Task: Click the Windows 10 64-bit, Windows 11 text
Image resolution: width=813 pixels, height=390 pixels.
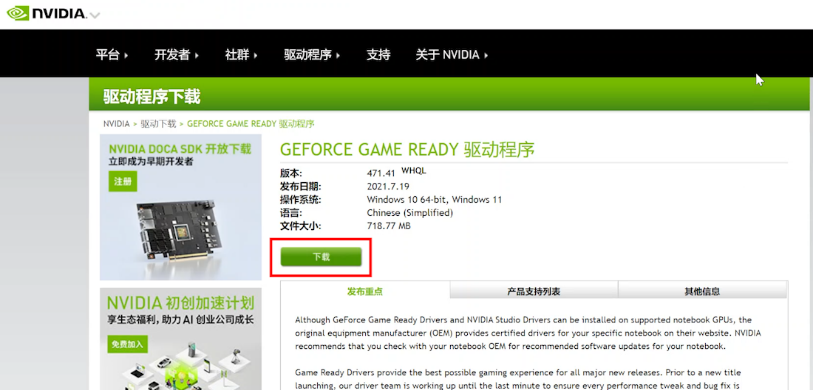Action: pyautogui.click(x=434, y=199)
